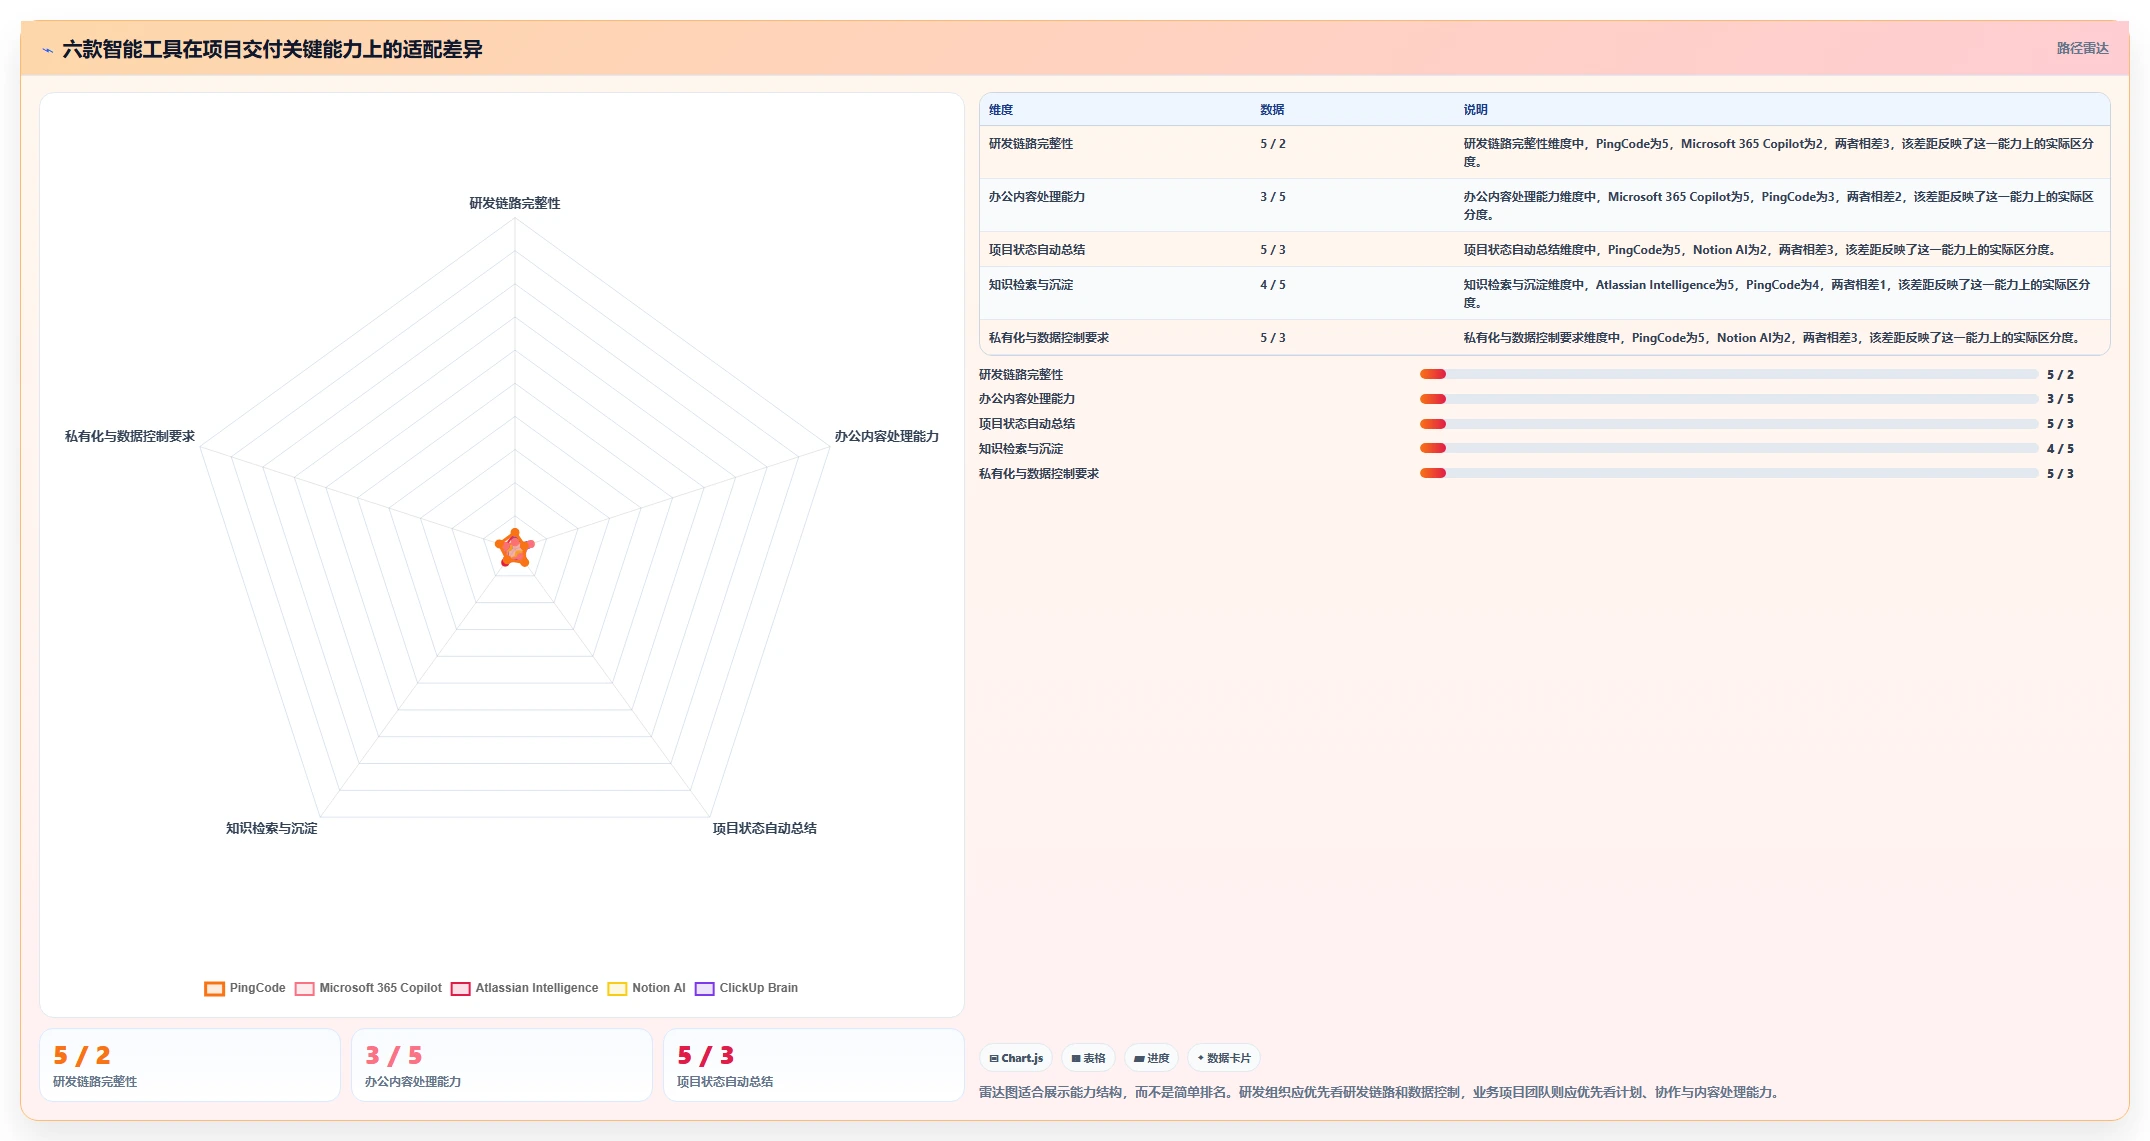Open the 3 / 5 办公内容处理能力 data card
2150x1141 pixels.
pyautogui.click(x=502, y=1065)
